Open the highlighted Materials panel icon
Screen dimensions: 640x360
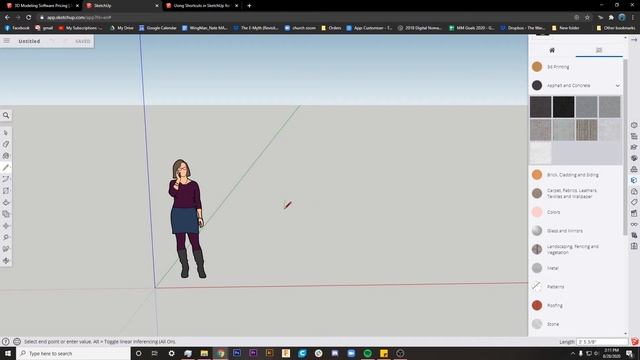634,180
